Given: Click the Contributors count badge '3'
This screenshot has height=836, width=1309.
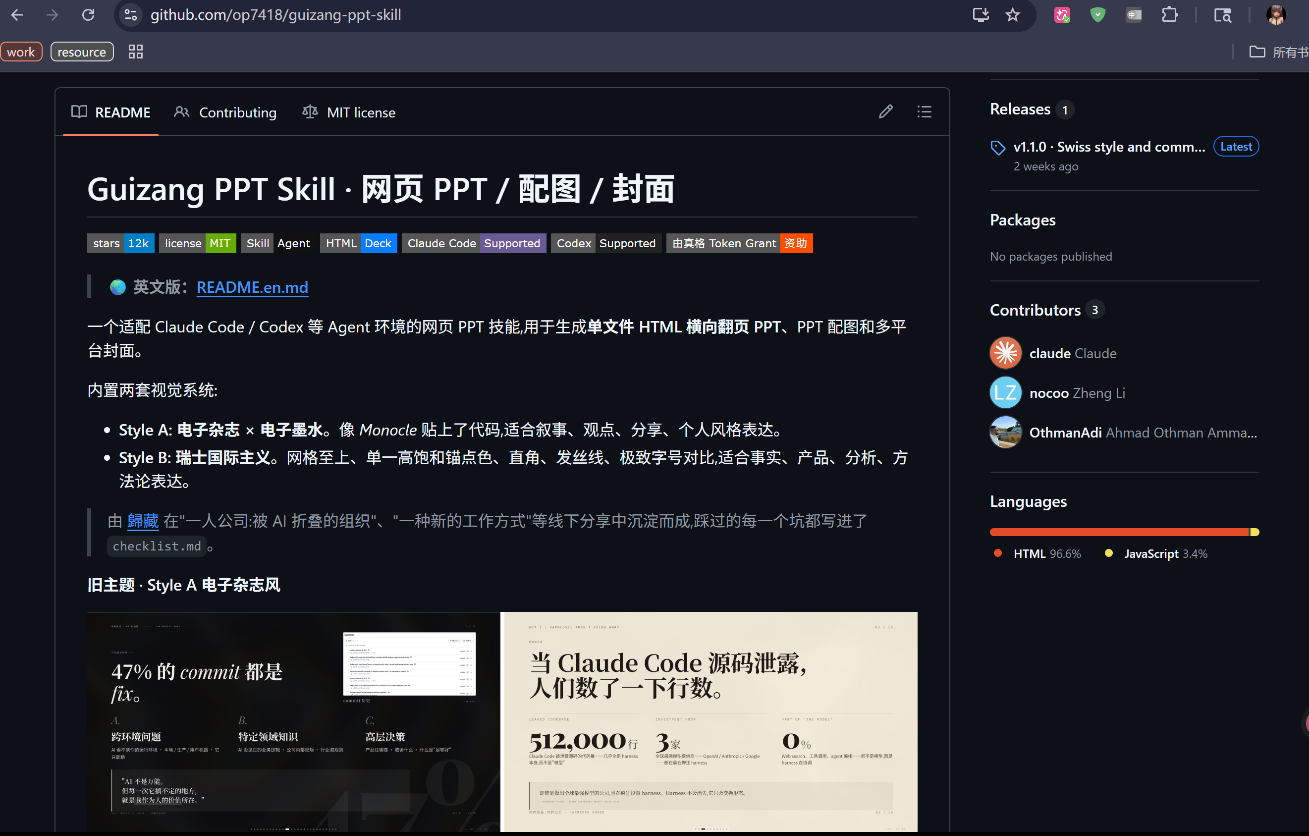Looking at the screenshot, I should point(1095,310).
